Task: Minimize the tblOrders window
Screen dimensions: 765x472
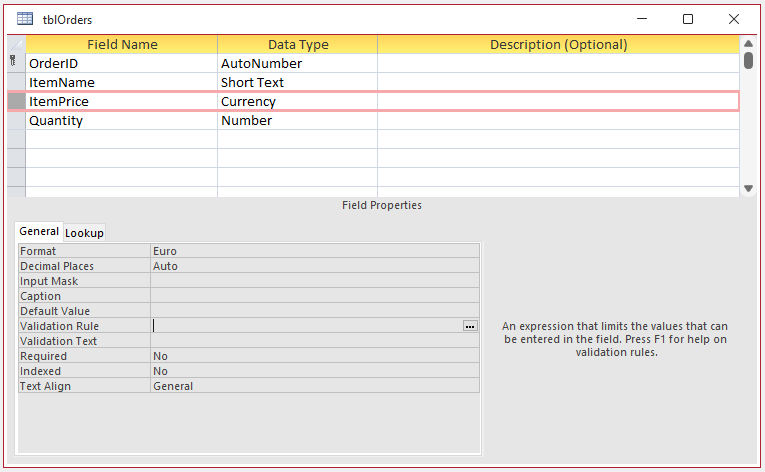Action: click(642, 19)
